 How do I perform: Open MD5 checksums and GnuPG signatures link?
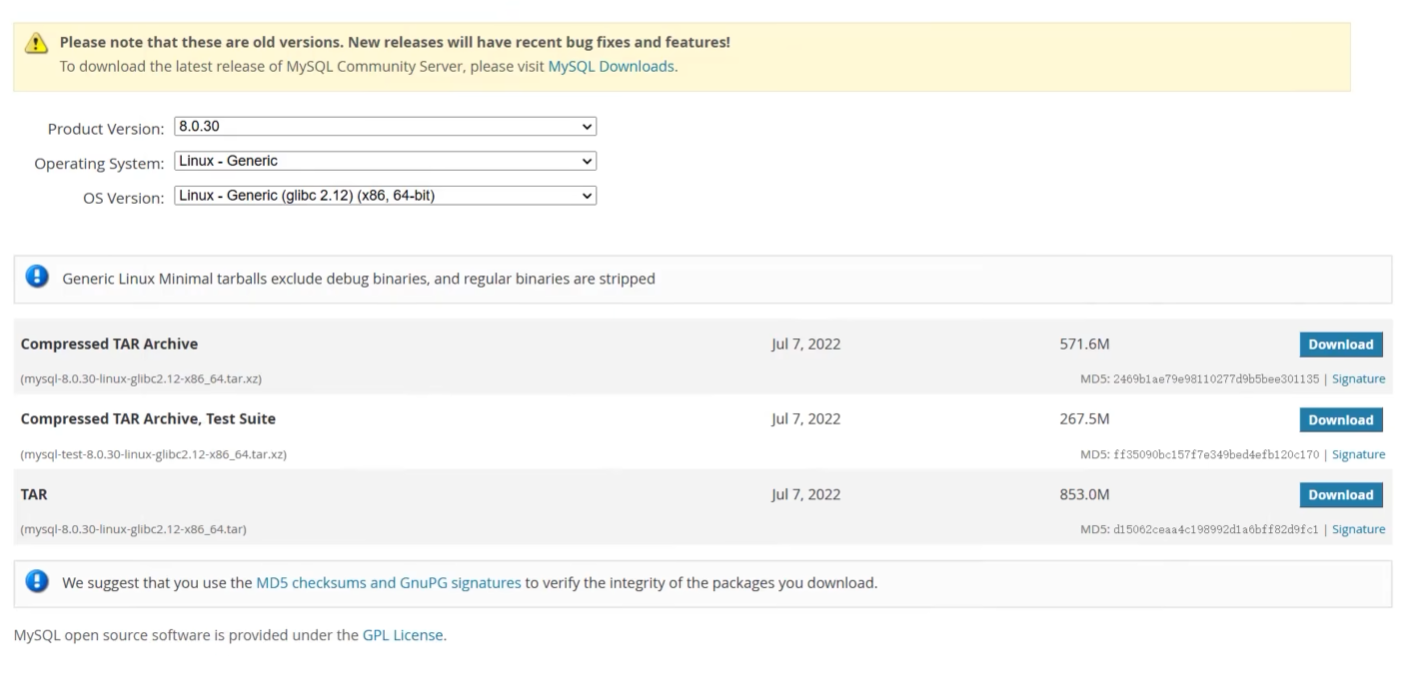[x=389, y=582]
